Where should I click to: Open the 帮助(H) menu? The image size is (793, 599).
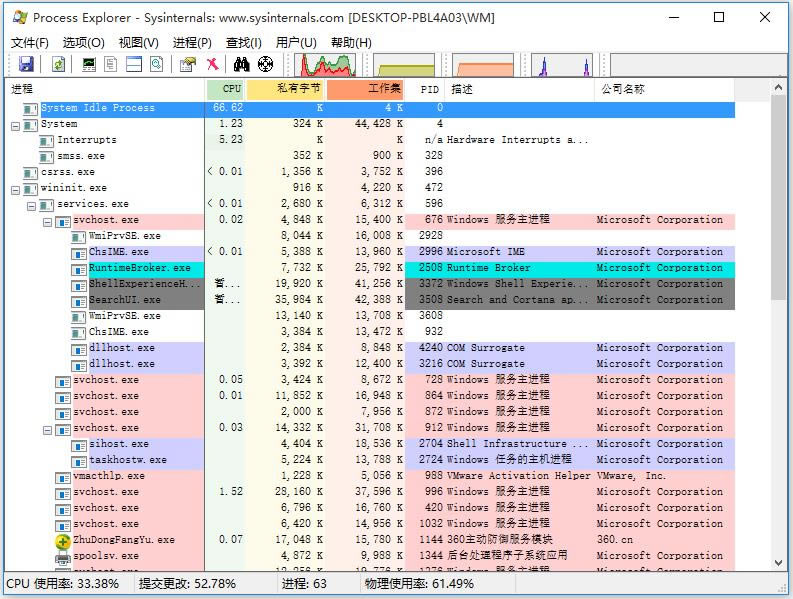click(351, 42)
